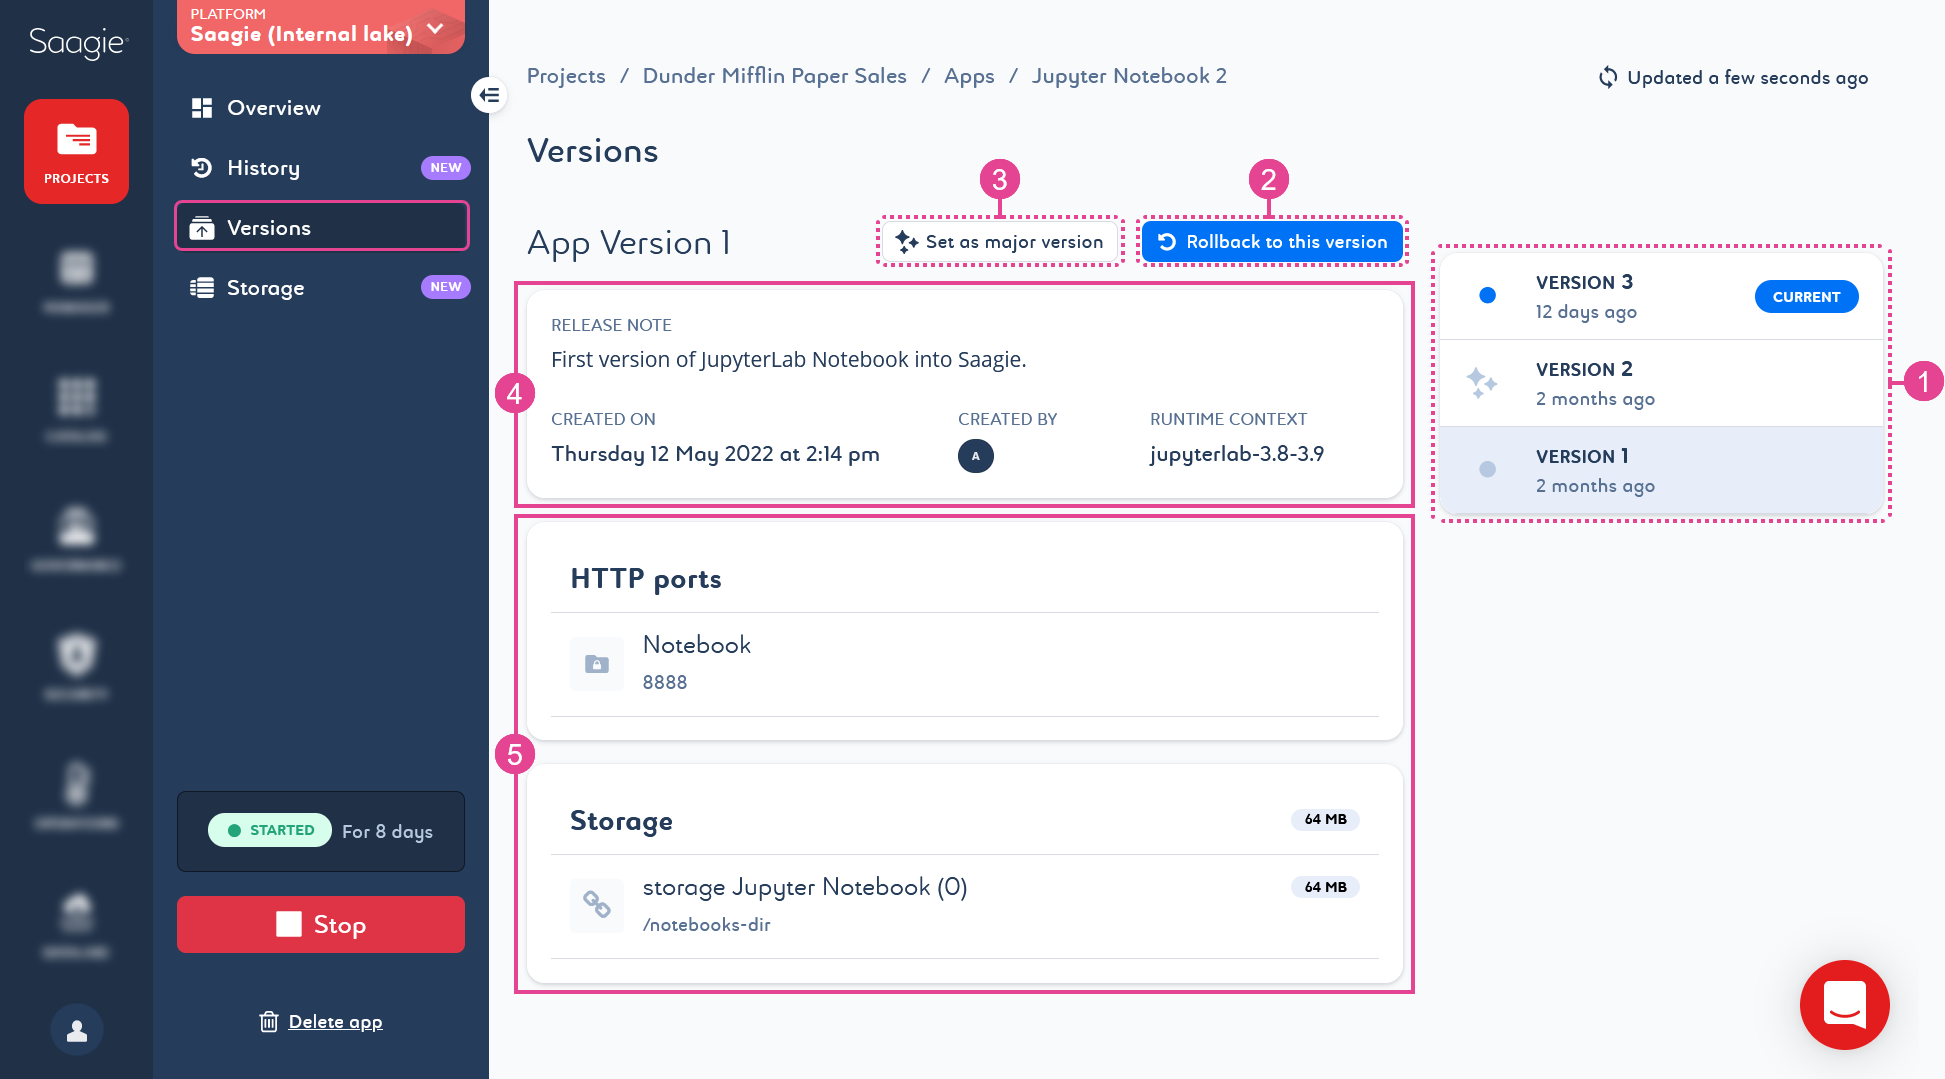
Task: Select Version 3 in the versions list
Action: click(1661, 296)
